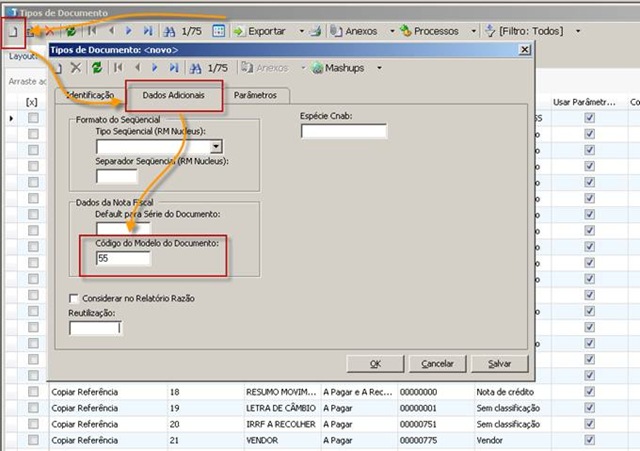Go to previous record in main window toolbar
Image resolution: width=640 pixels, height=451 pixels.
click(111, 31)
